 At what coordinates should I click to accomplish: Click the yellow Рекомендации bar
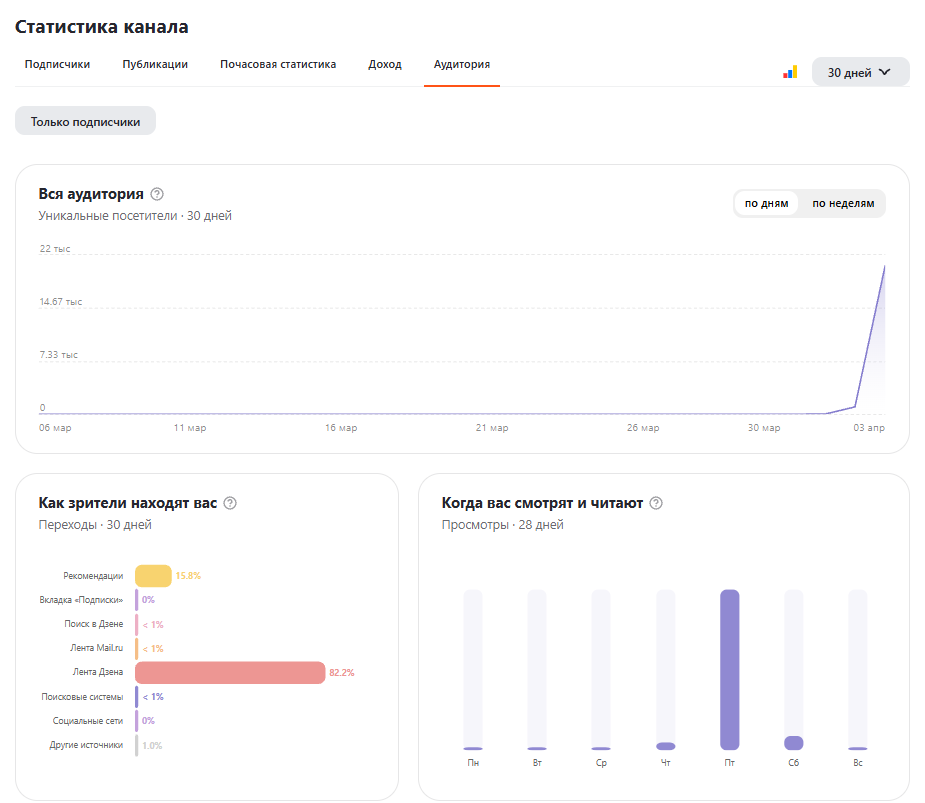click(x=153, y=576)
